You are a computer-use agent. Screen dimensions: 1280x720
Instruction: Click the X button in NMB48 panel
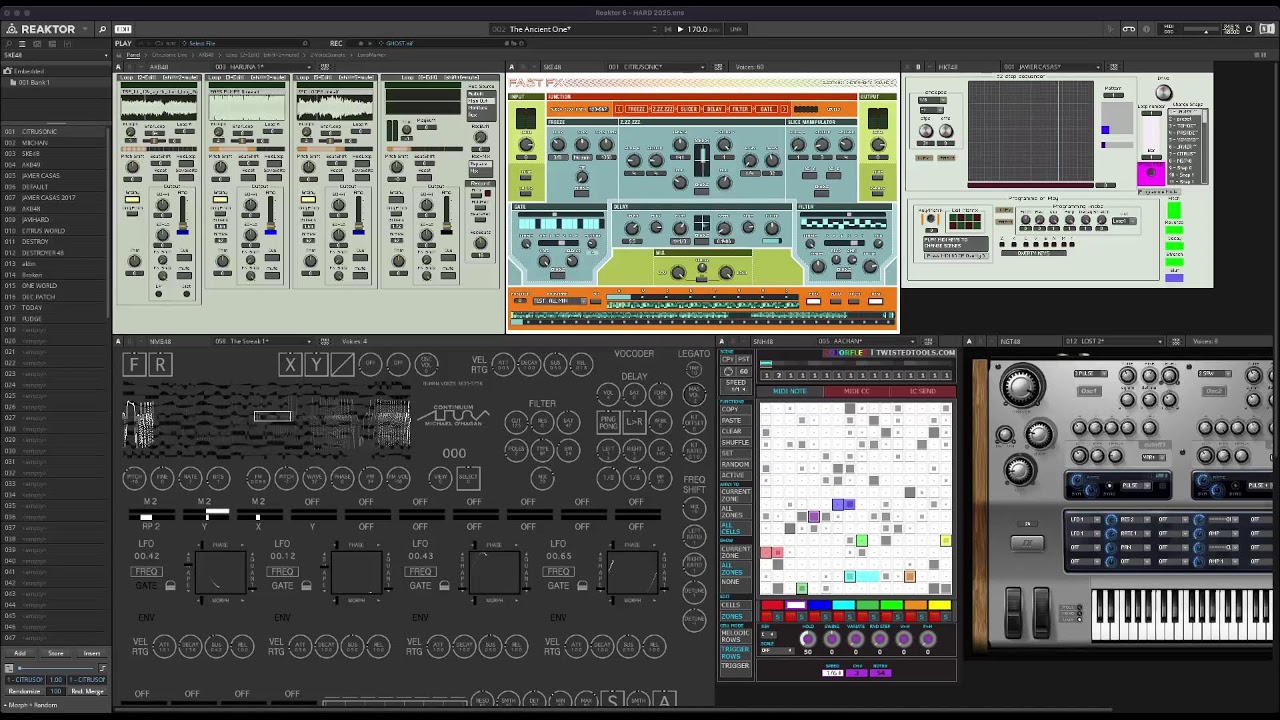[290, 365]
